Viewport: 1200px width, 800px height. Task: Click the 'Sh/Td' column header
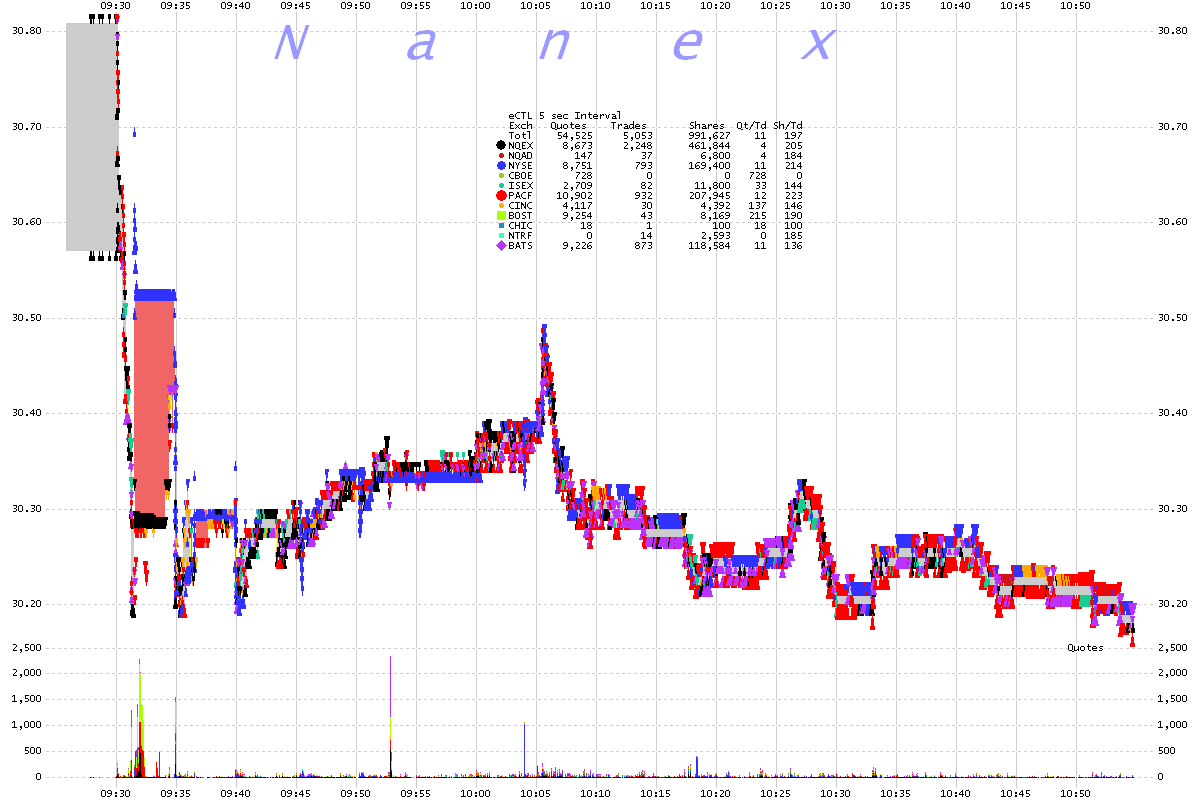coord(788,126)
